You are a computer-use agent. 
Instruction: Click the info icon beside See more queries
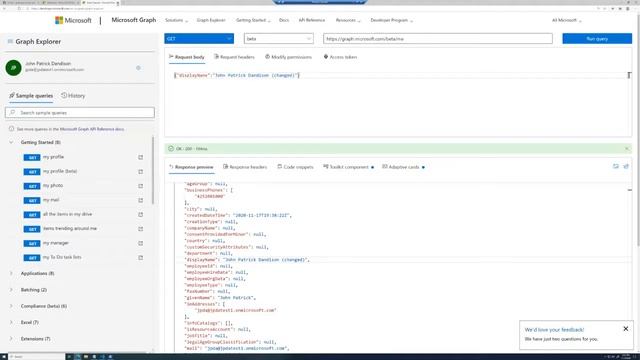point(11,129)
